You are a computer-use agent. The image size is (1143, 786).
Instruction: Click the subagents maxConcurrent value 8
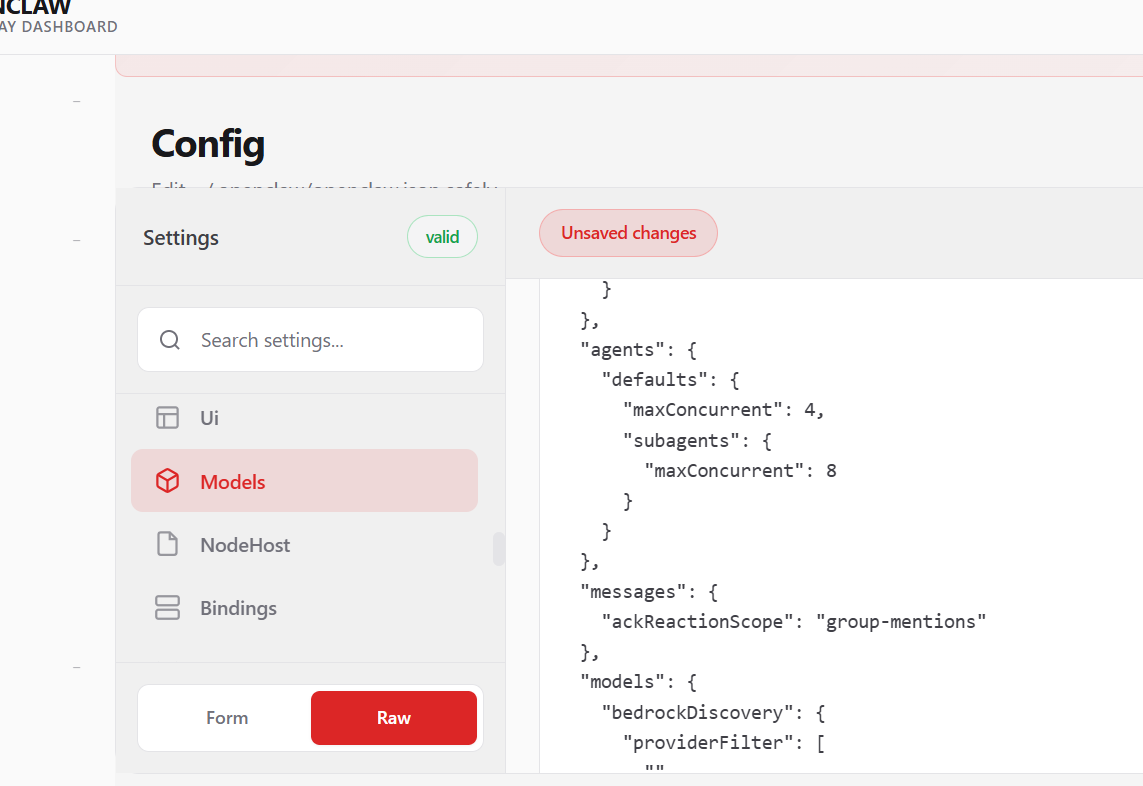click(831, 470)
